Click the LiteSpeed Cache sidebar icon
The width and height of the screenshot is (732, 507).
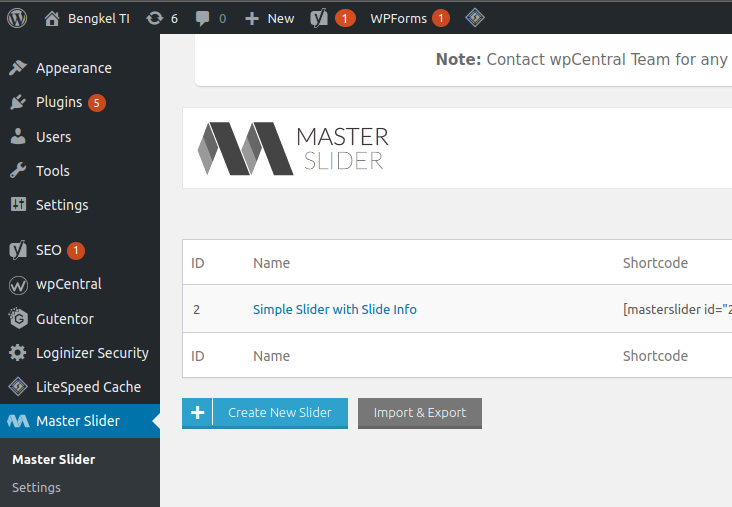click(x=18, y=387)
